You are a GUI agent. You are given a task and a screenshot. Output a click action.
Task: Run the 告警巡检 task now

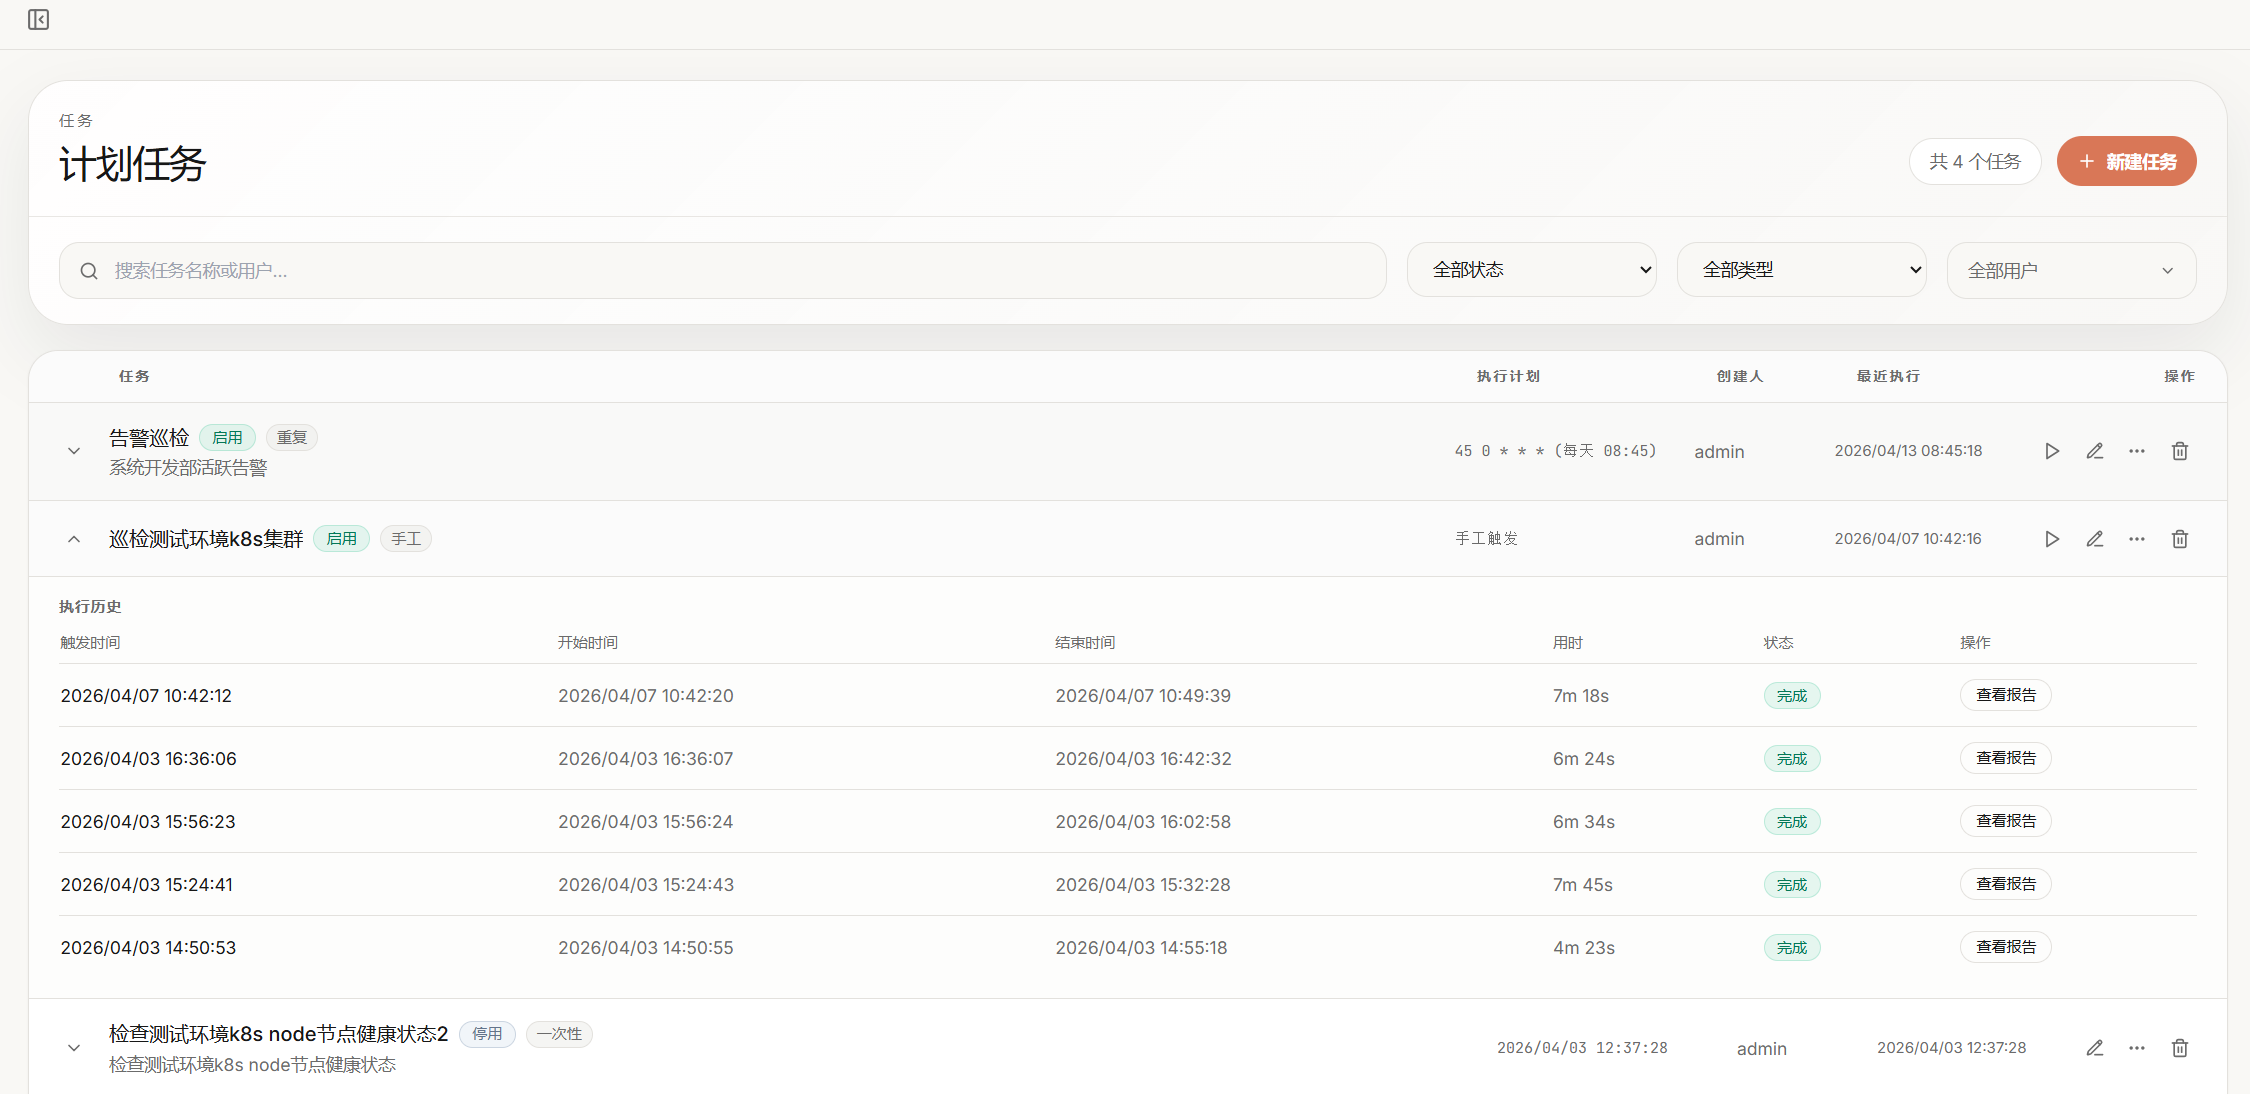[2051, 451]
